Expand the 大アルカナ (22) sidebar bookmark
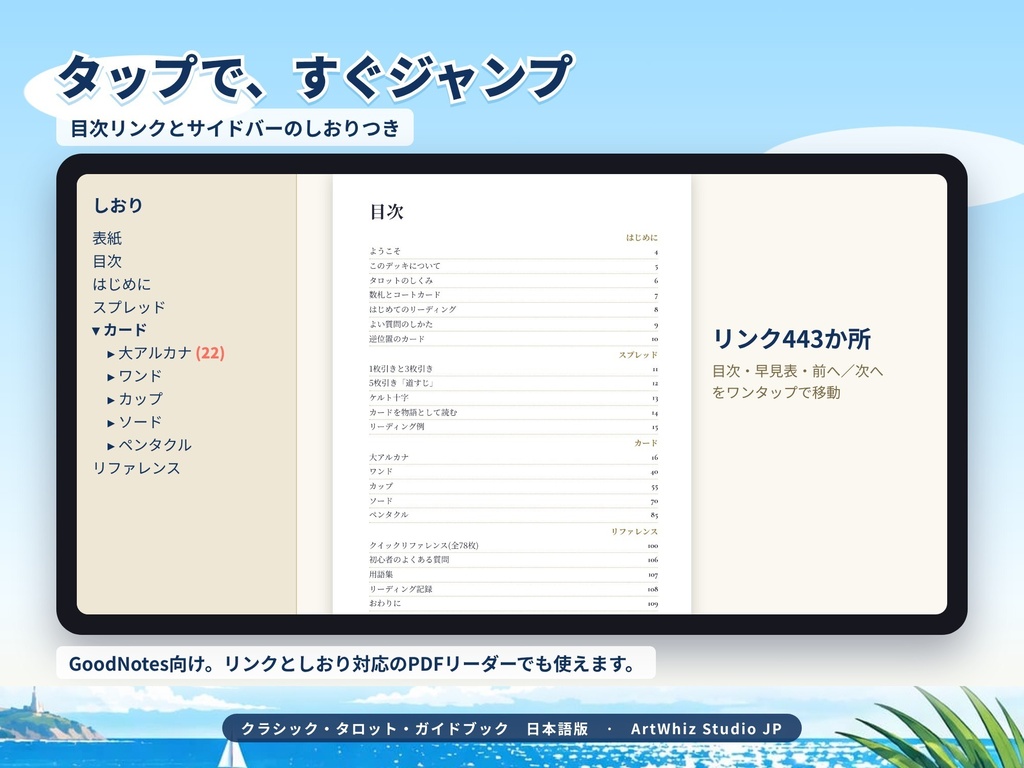The image size is (1024, 768). [111, 354]
